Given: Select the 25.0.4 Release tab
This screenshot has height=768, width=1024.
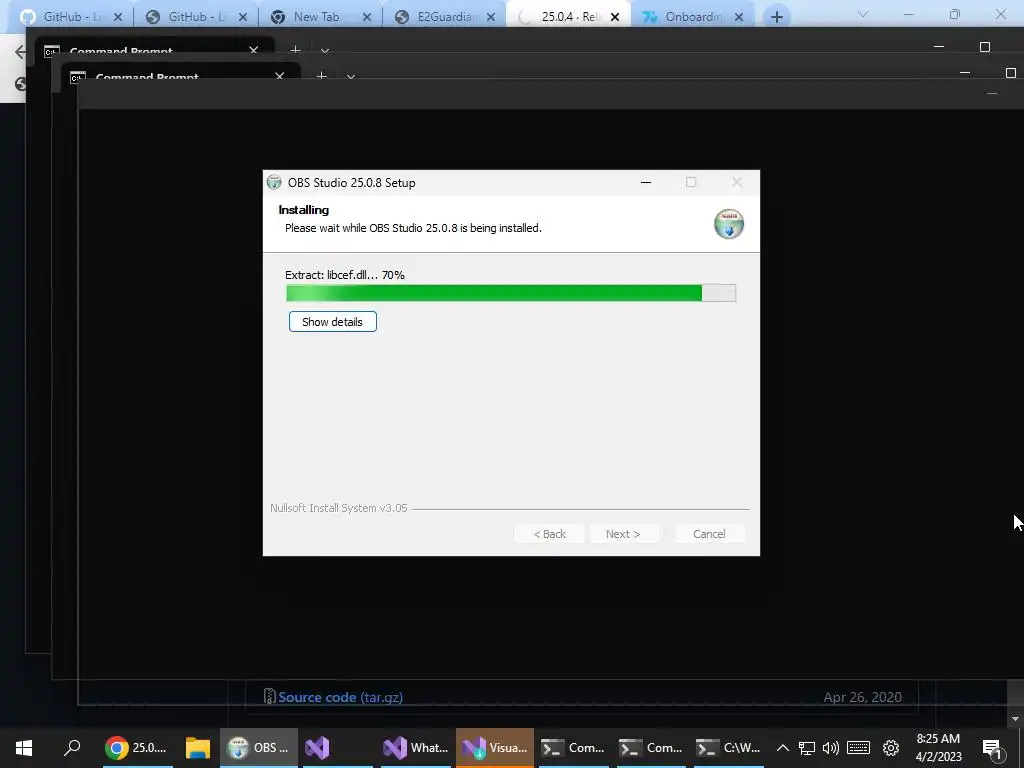Looking at the screenshot, I should [568, 16].
